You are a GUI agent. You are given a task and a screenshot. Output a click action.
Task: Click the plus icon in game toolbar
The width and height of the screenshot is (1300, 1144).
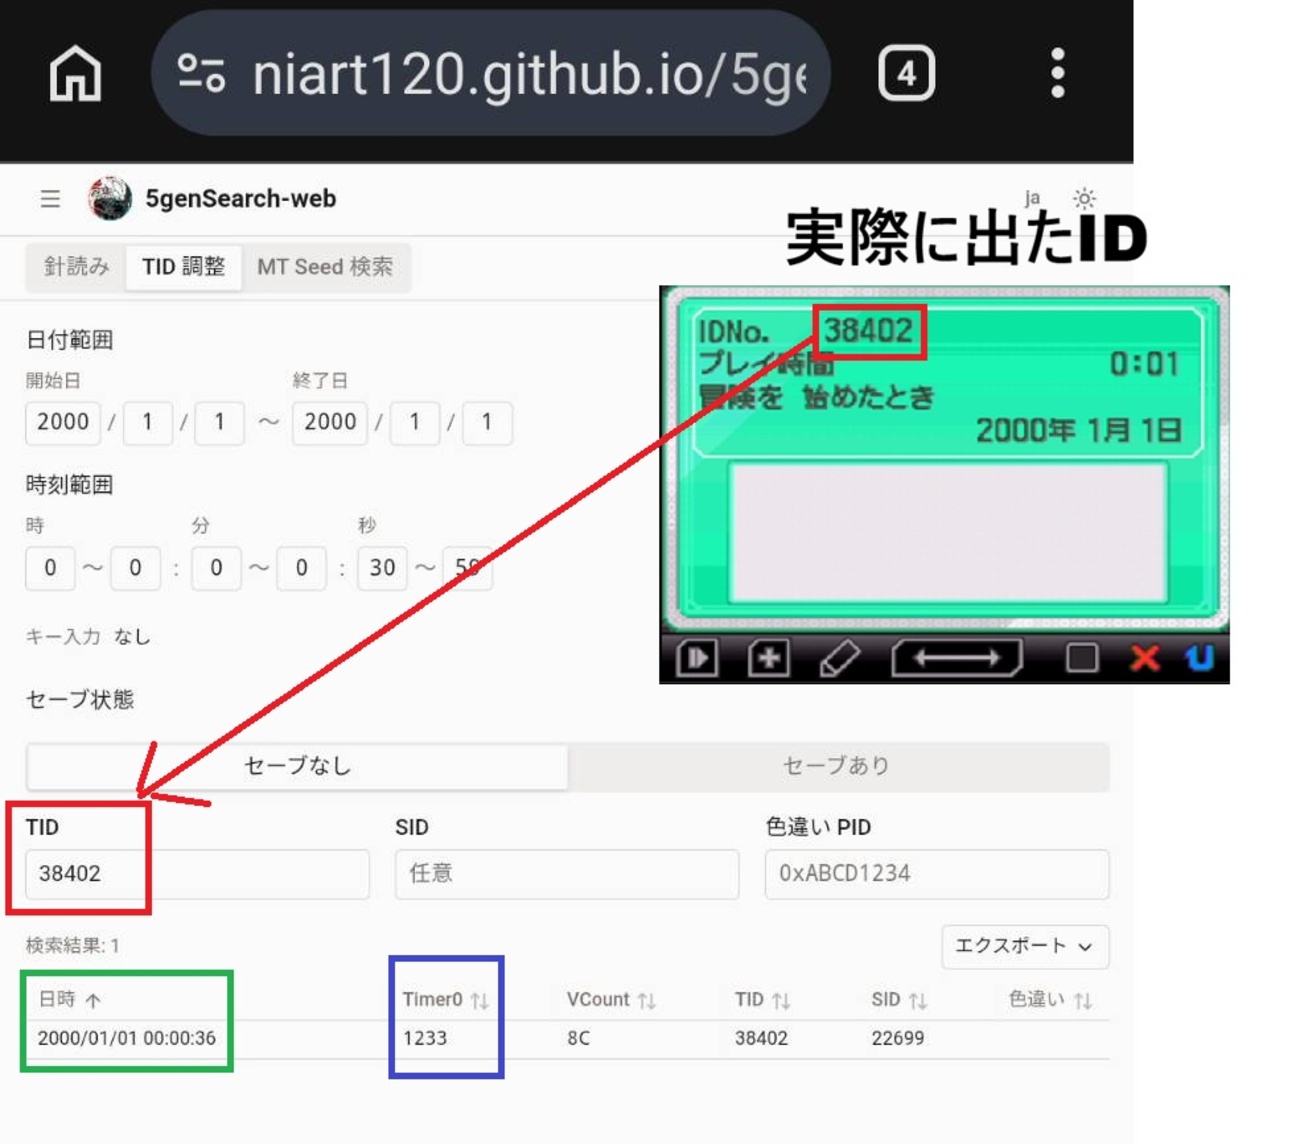tap(768, 658)
